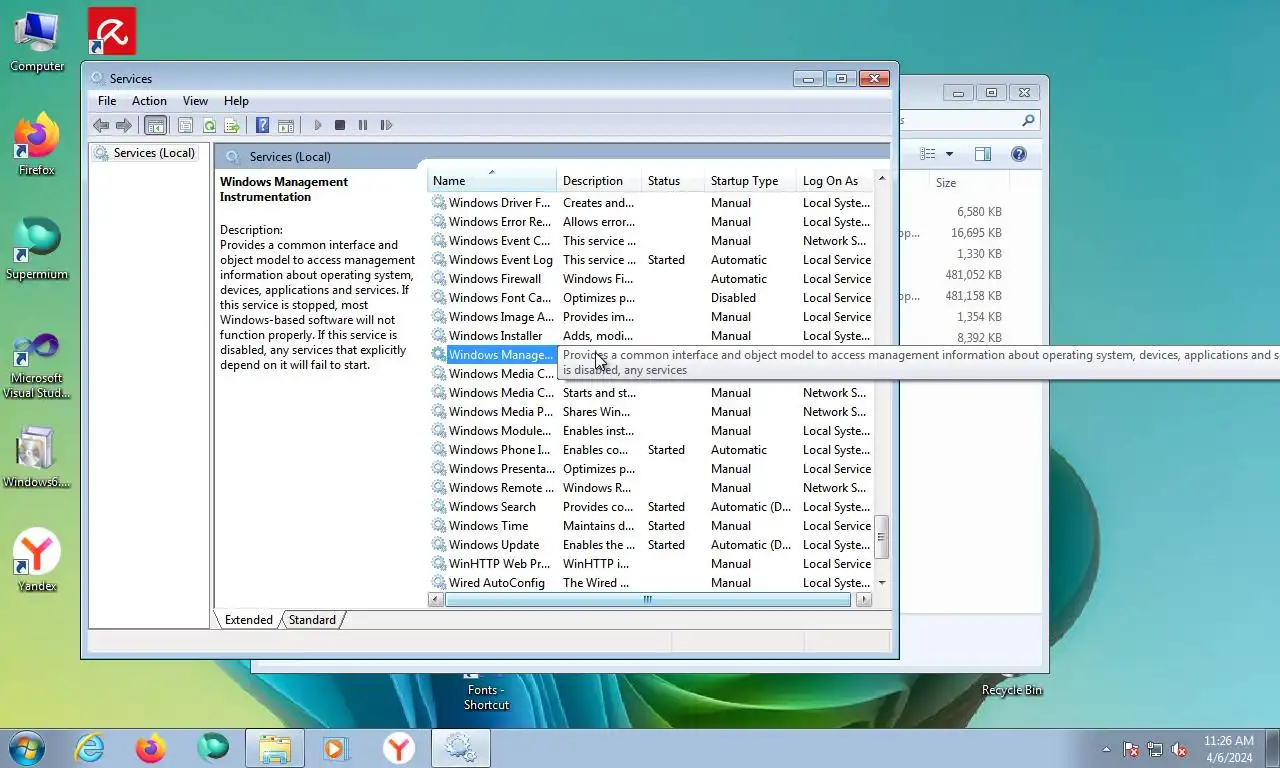The image size is (1280, 768).
Task: Select the Windows Time service
Action: click(651, 526)
